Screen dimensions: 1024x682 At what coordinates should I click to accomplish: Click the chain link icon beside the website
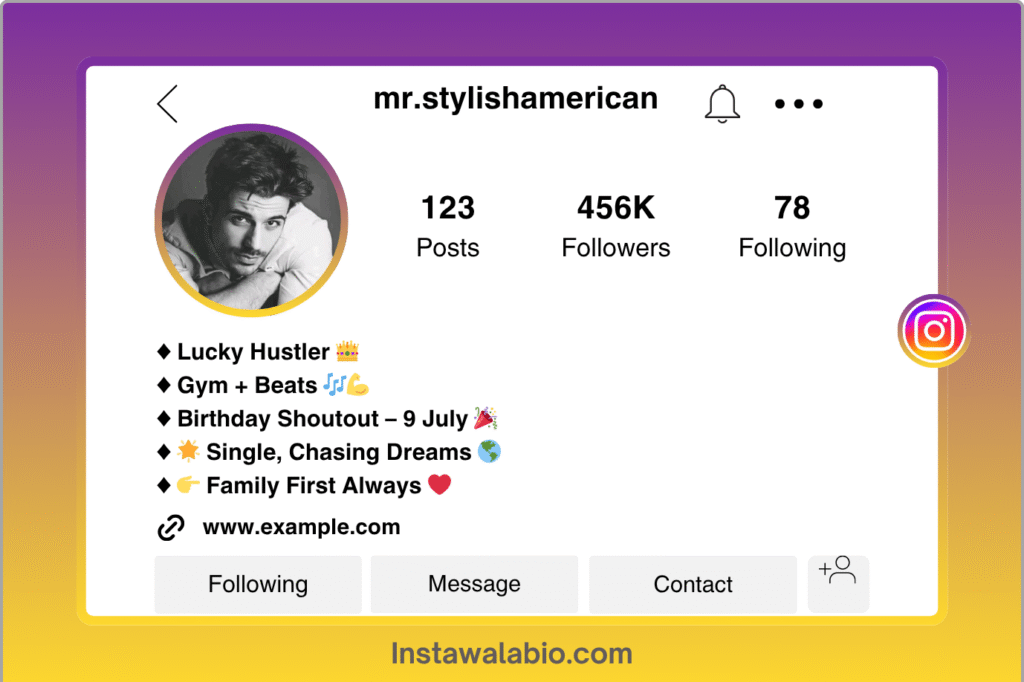click(x=171, y=527)
